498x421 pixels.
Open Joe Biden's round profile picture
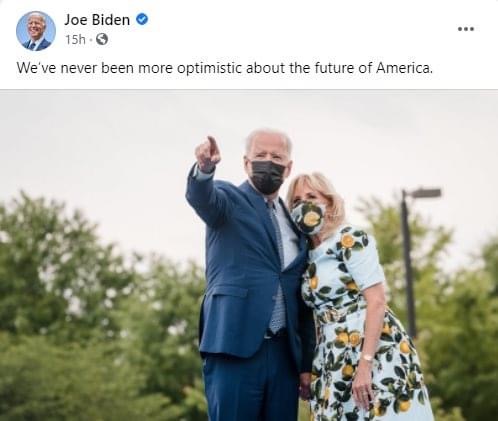click(36, 31)
